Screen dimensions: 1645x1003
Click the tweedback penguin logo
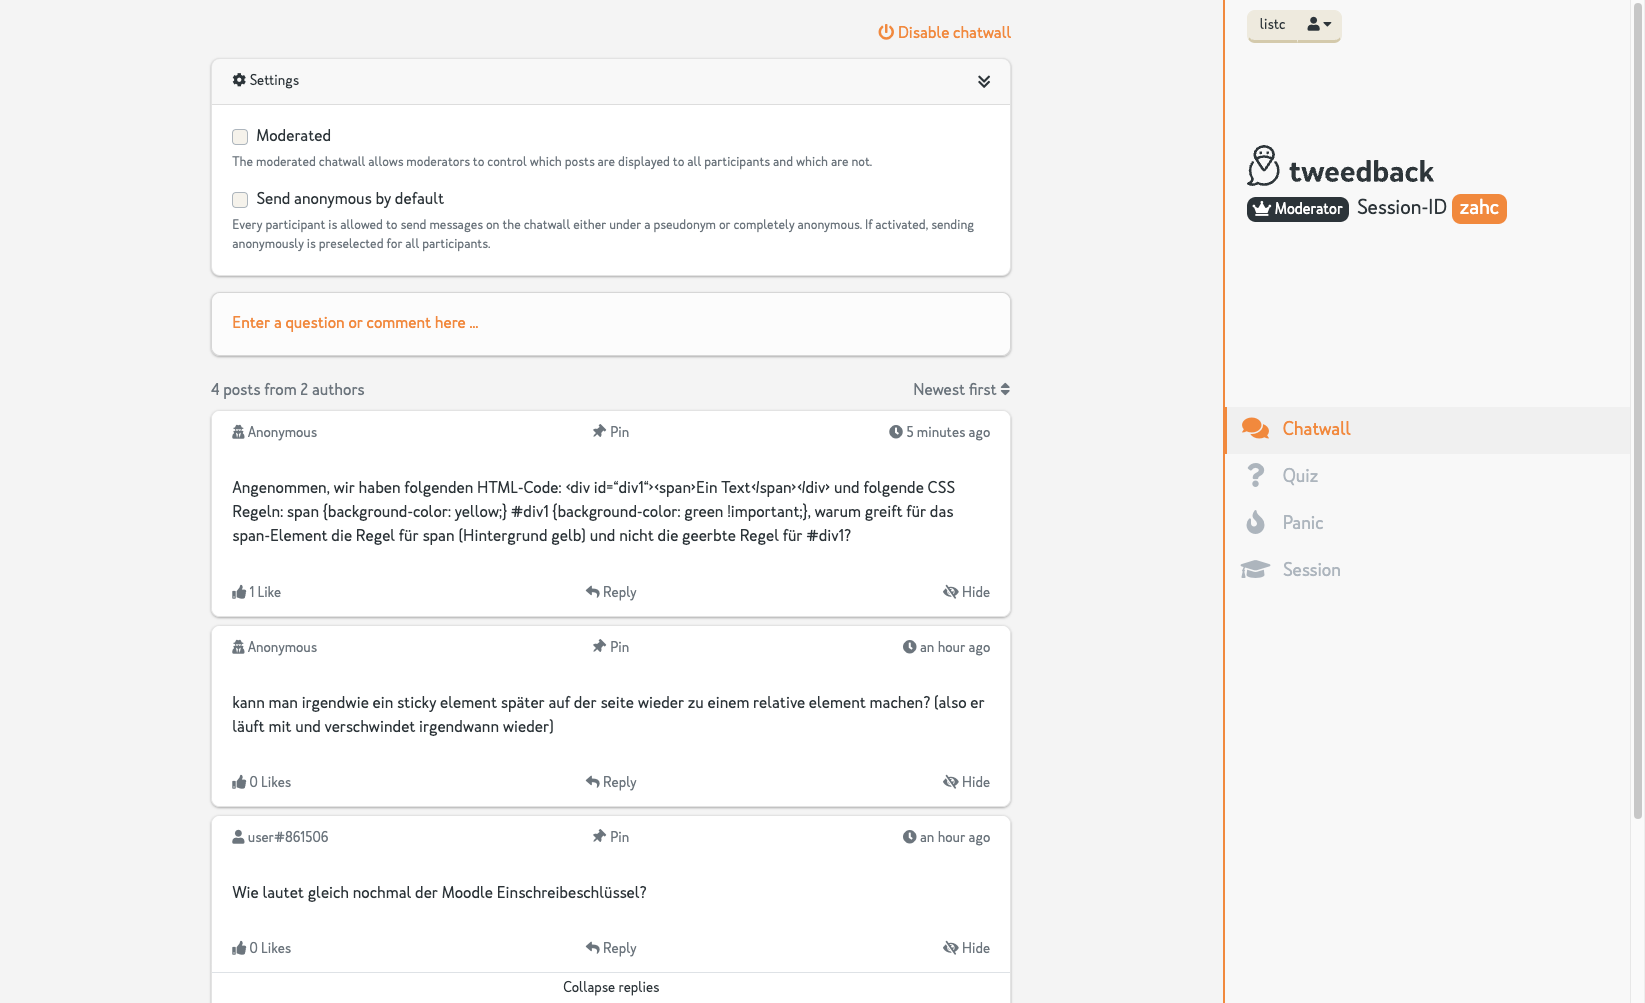[x=1263, y=167]
